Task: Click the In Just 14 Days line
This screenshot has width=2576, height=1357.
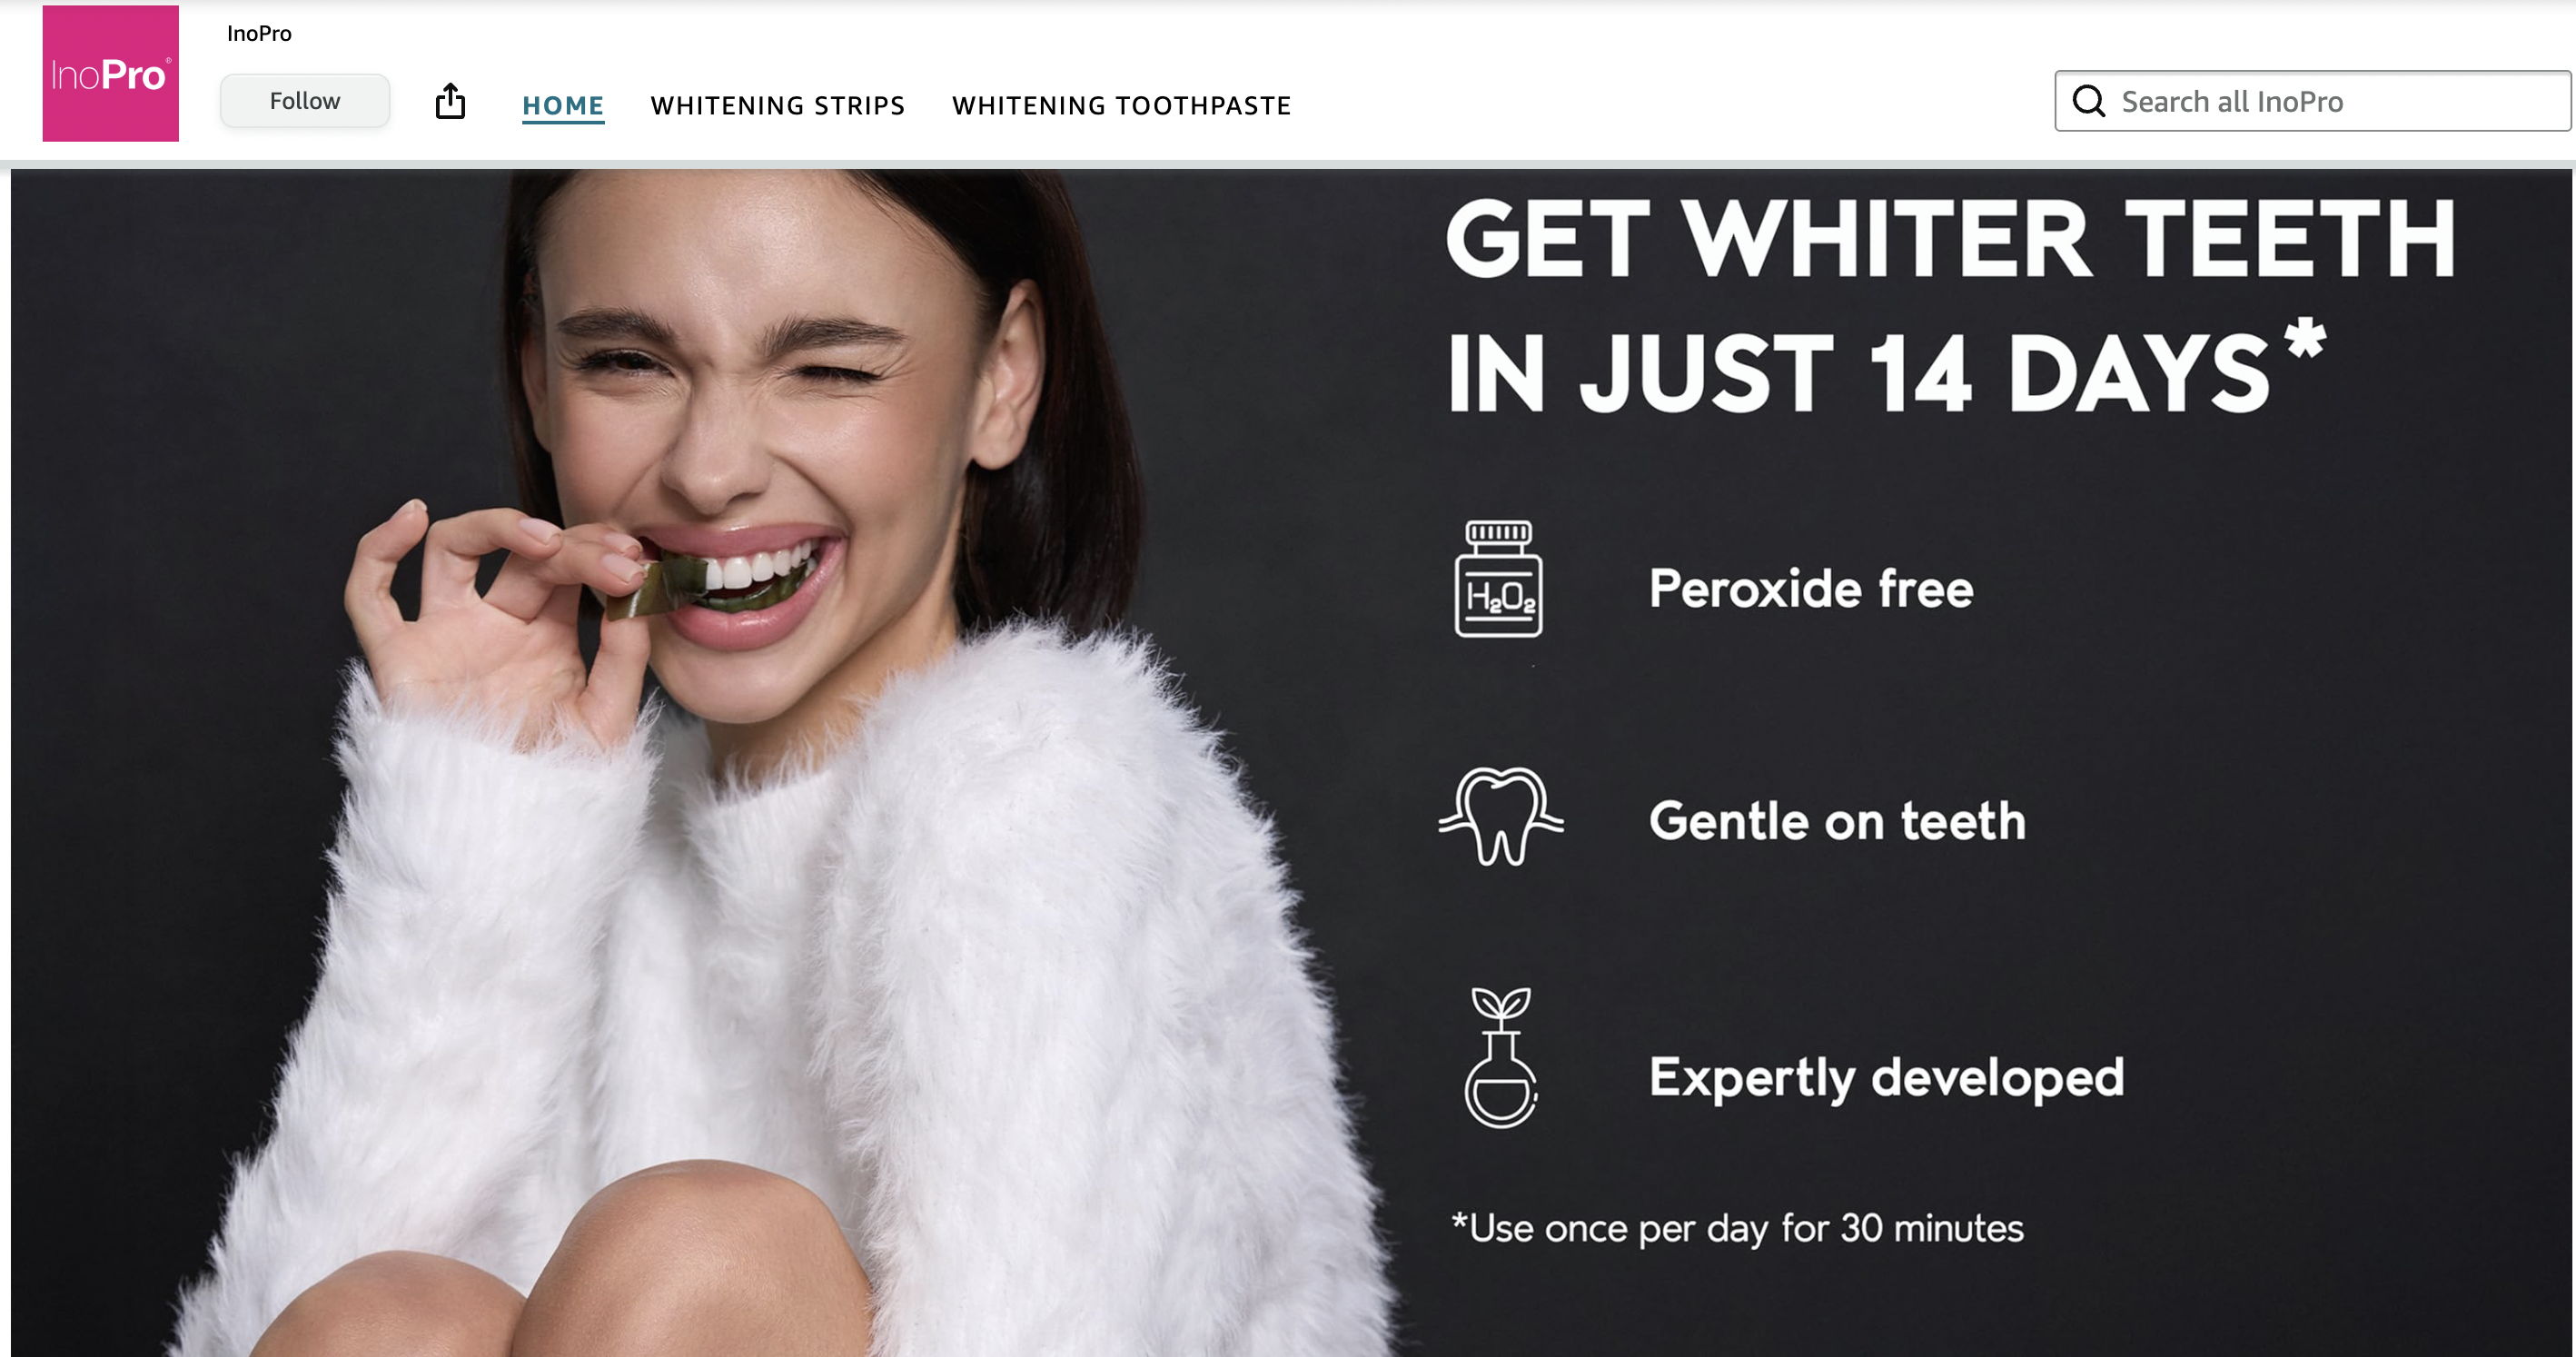Action: (x=1887, y=368)
